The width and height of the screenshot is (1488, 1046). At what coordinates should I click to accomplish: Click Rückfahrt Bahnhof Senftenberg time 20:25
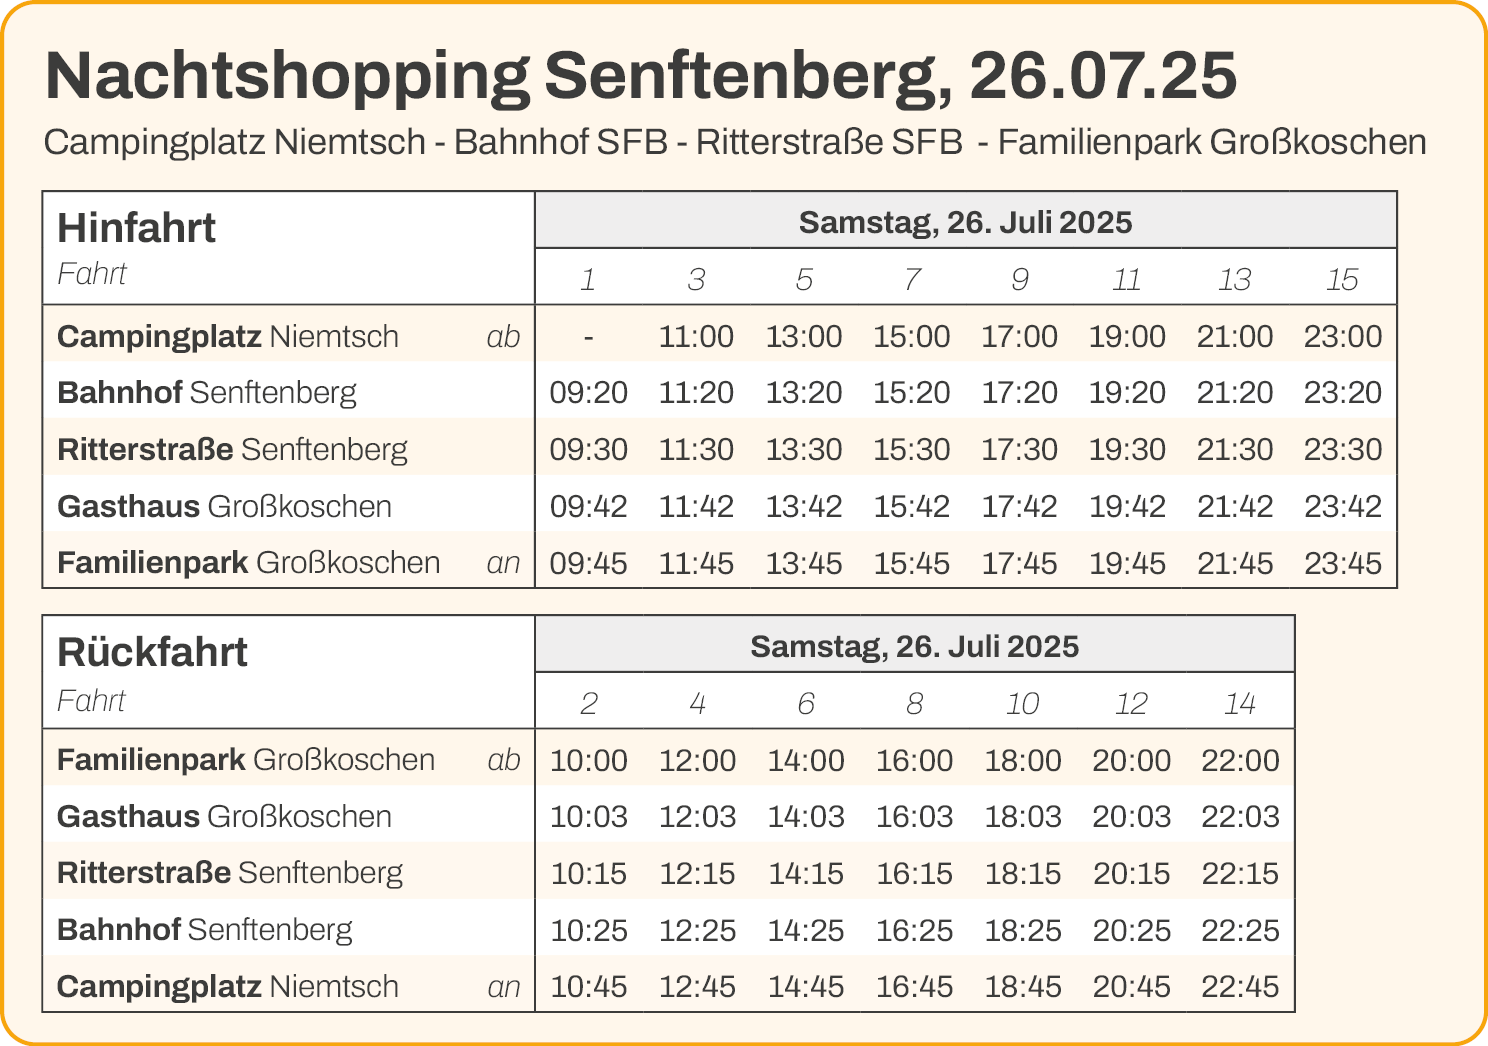[x=1131, y=931]
